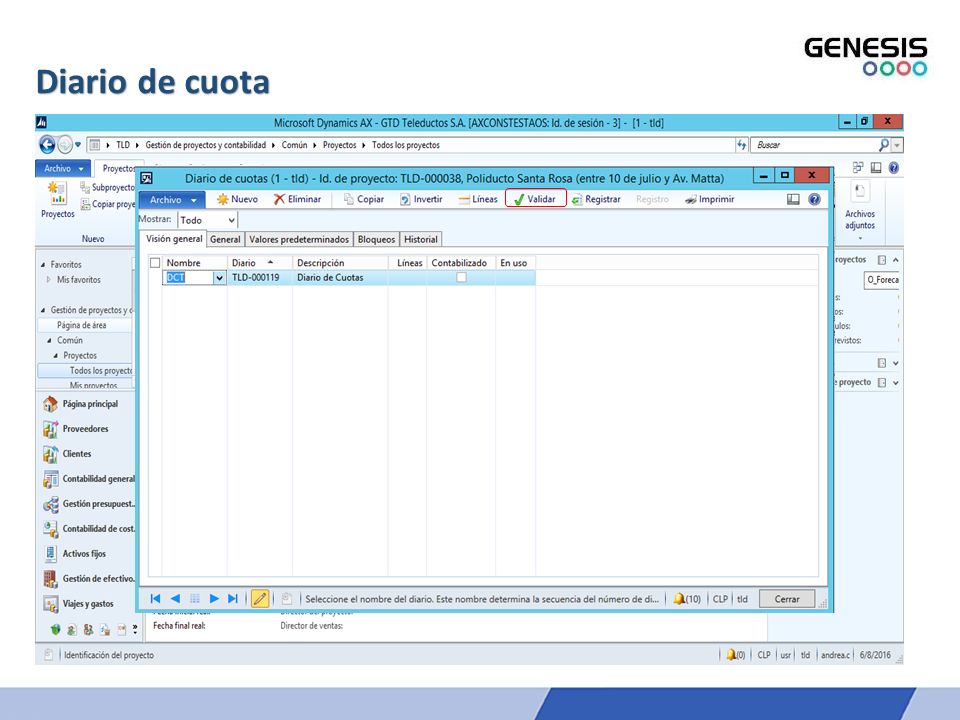This screenshot has height=720, width=960.
Task: Click the search magnifier icon
Action: tap(883, 145)
